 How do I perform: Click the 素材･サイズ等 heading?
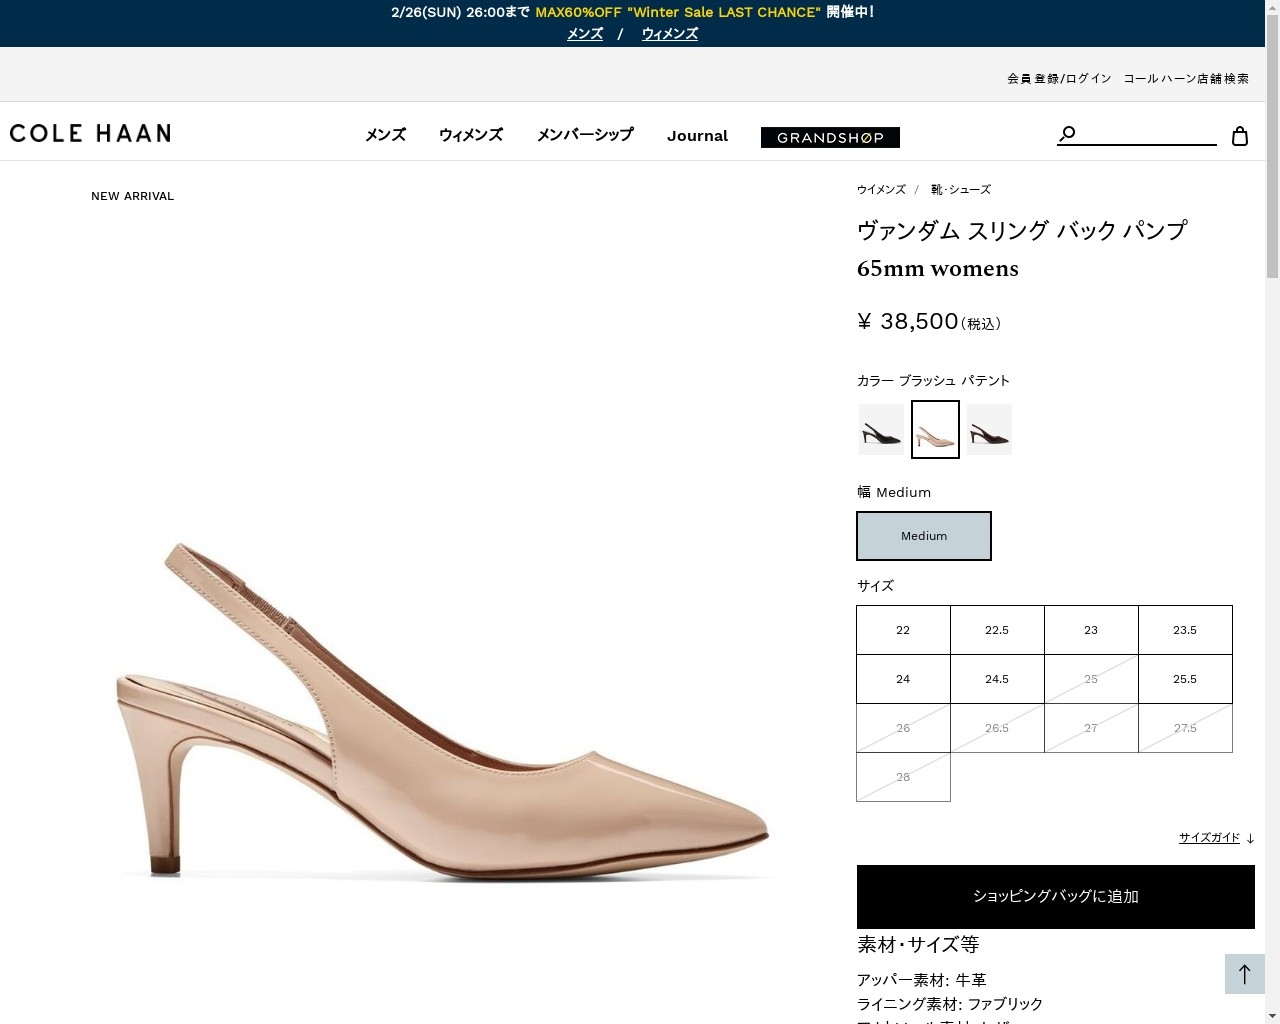pos(918,945)
